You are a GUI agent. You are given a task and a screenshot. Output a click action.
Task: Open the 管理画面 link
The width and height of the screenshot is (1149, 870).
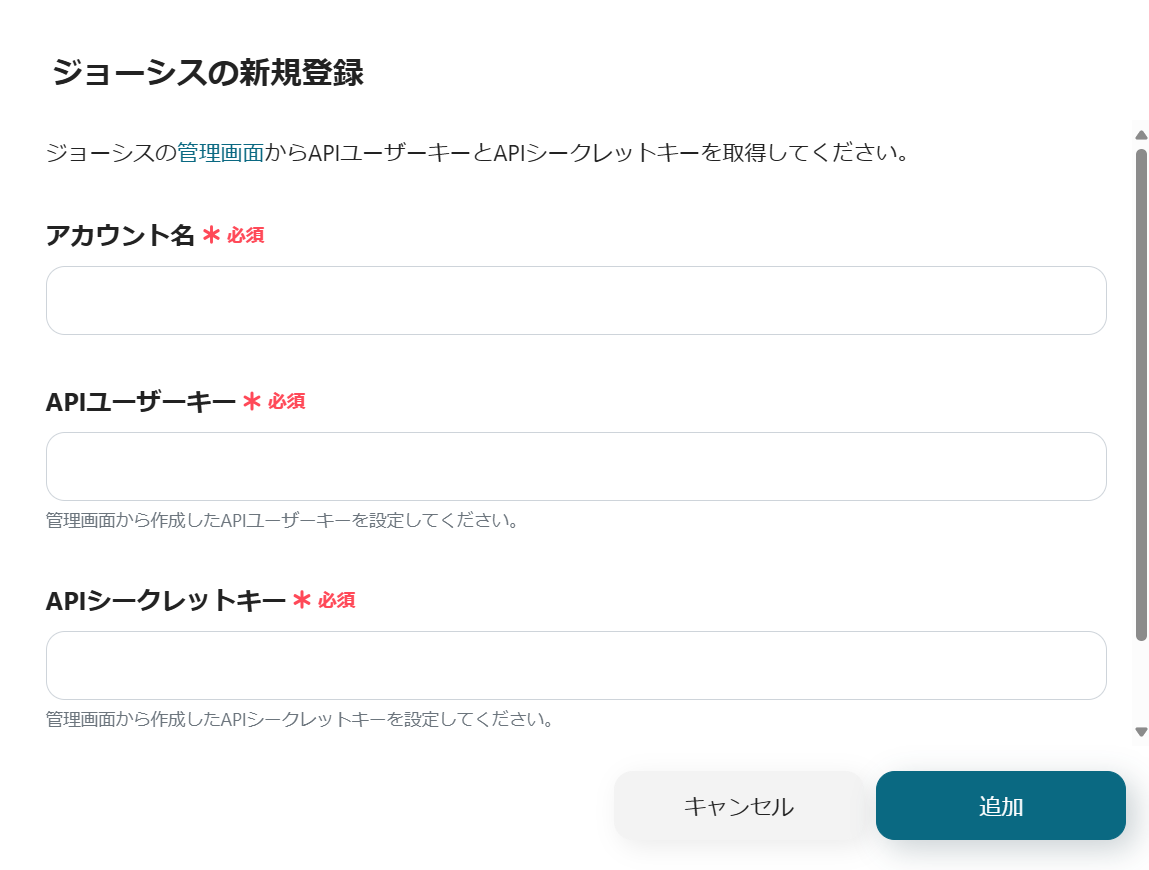(x=220, y=154)
